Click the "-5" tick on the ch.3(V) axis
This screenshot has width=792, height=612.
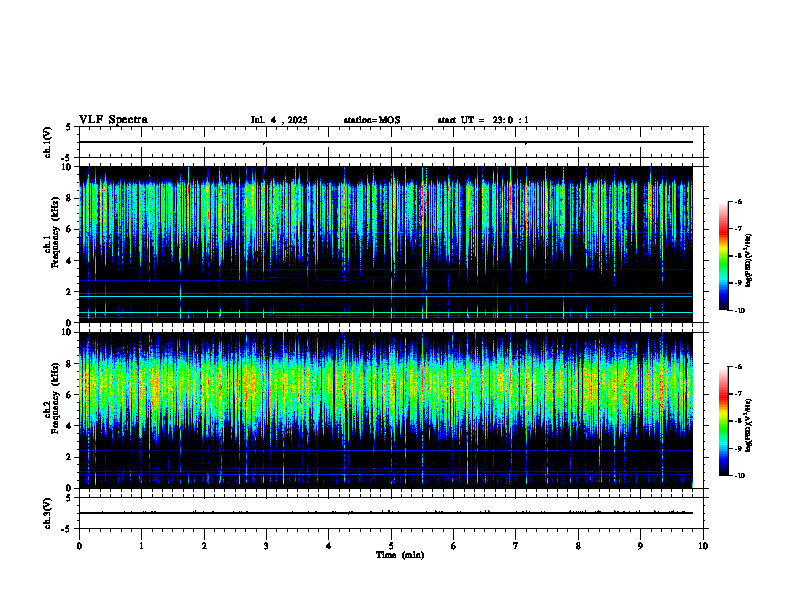point(67,529)
